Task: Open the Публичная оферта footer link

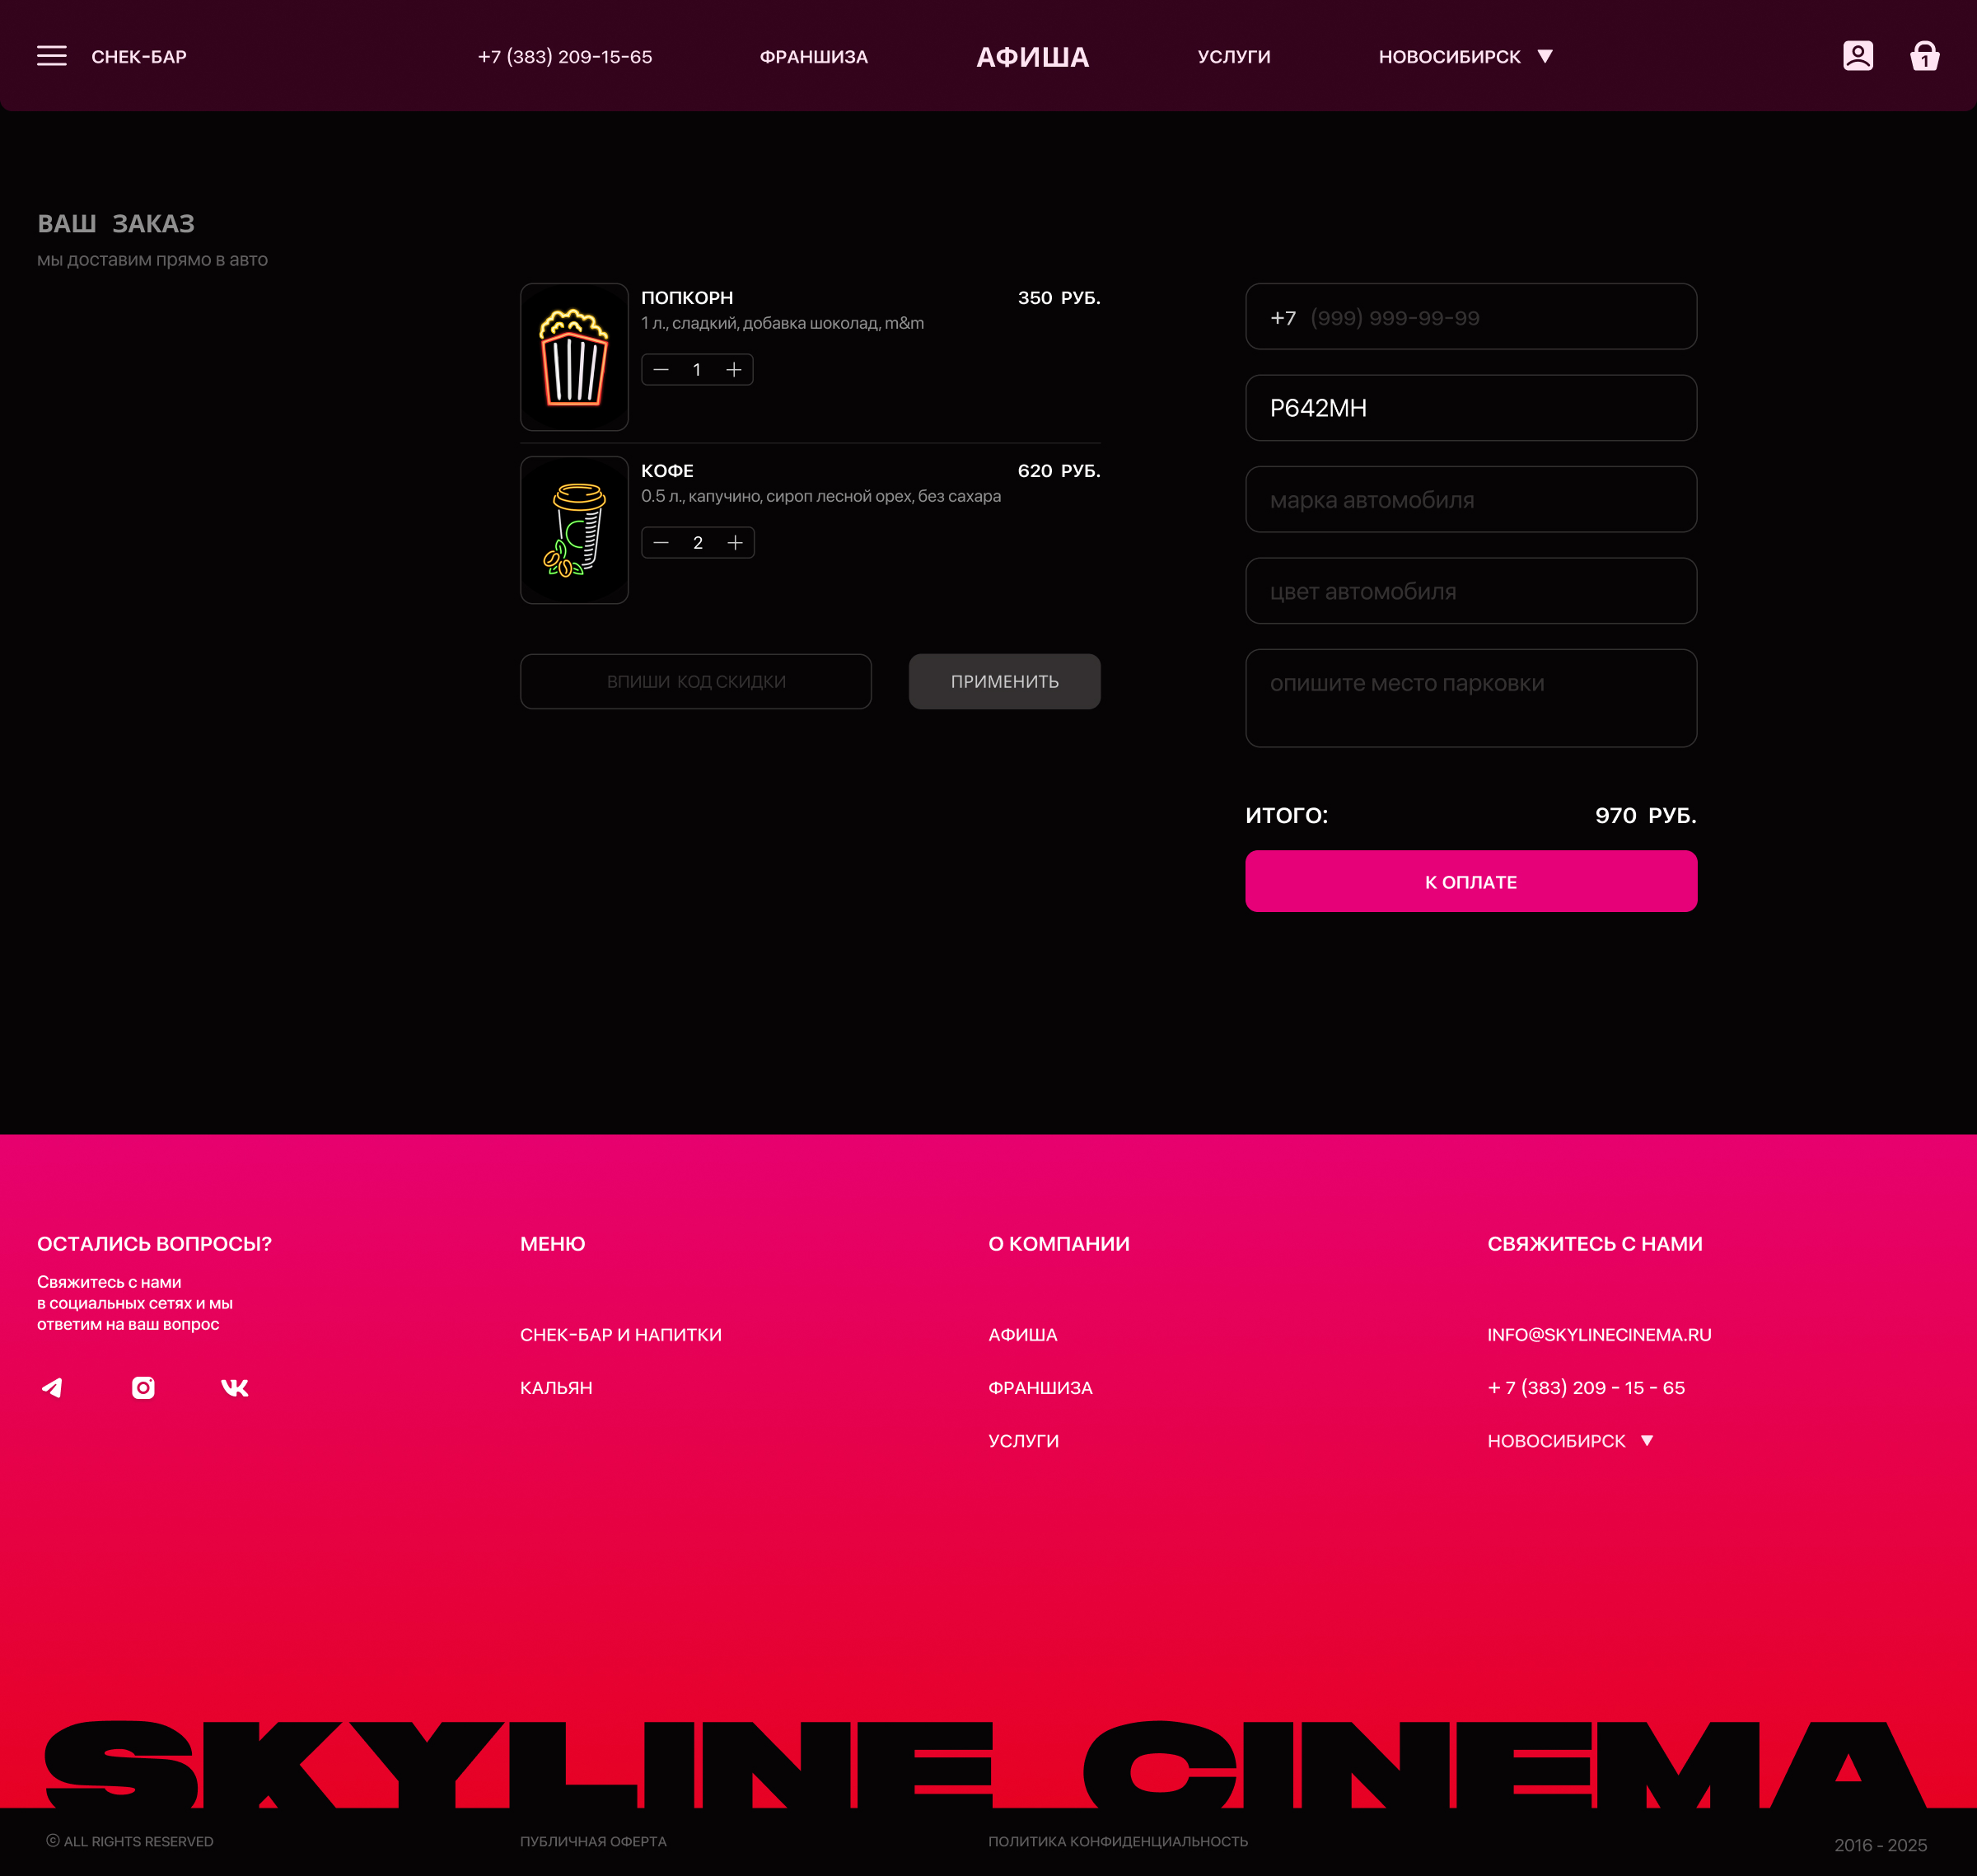Action: (593, 1841)
